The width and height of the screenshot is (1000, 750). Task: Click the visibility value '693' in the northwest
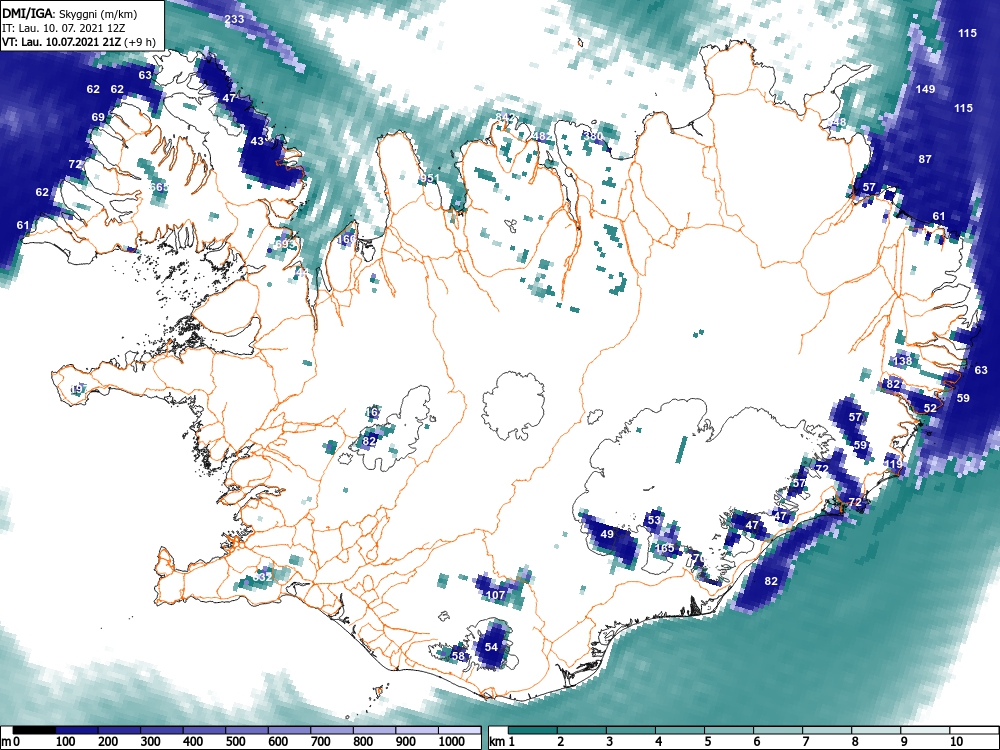pos(284,244)
